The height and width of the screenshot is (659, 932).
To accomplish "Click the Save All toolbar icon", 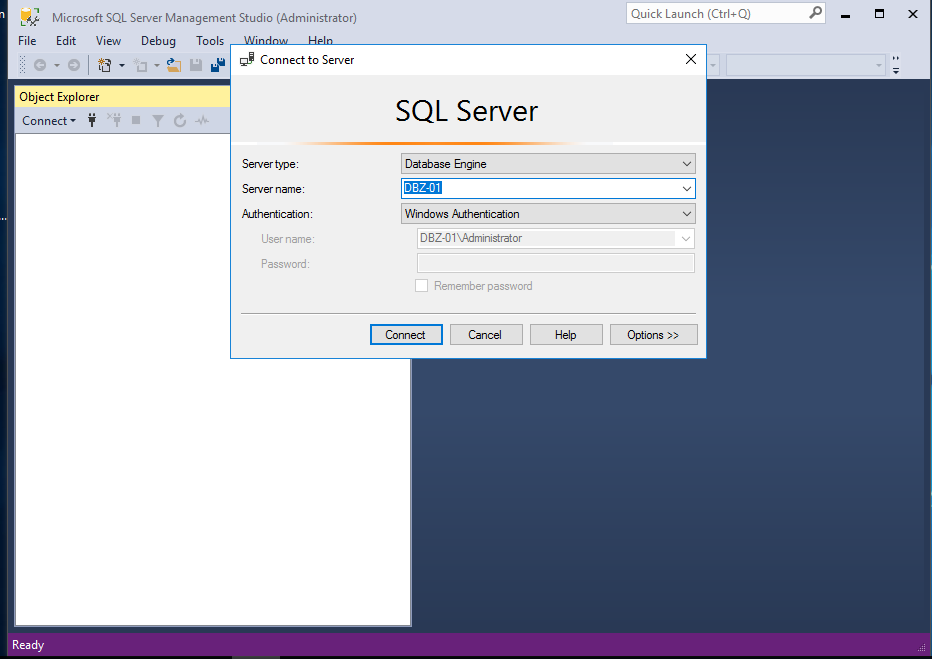I will pos(218,65).
